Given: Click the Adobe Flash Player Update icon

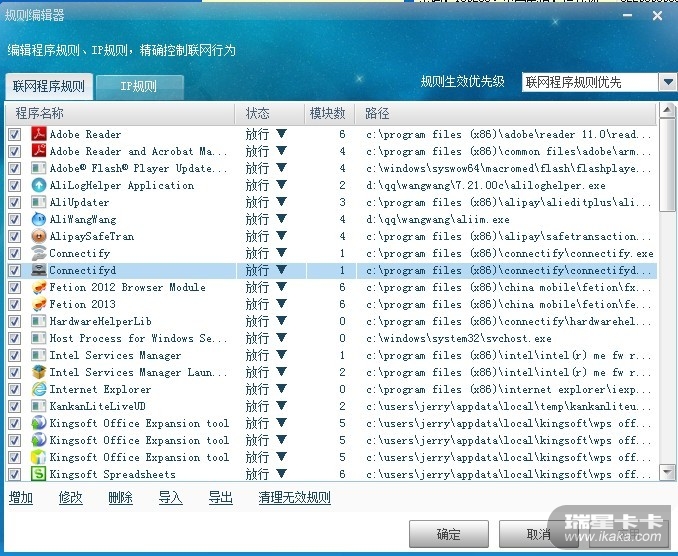Looking at the screenshot, I should pos(38,168).
